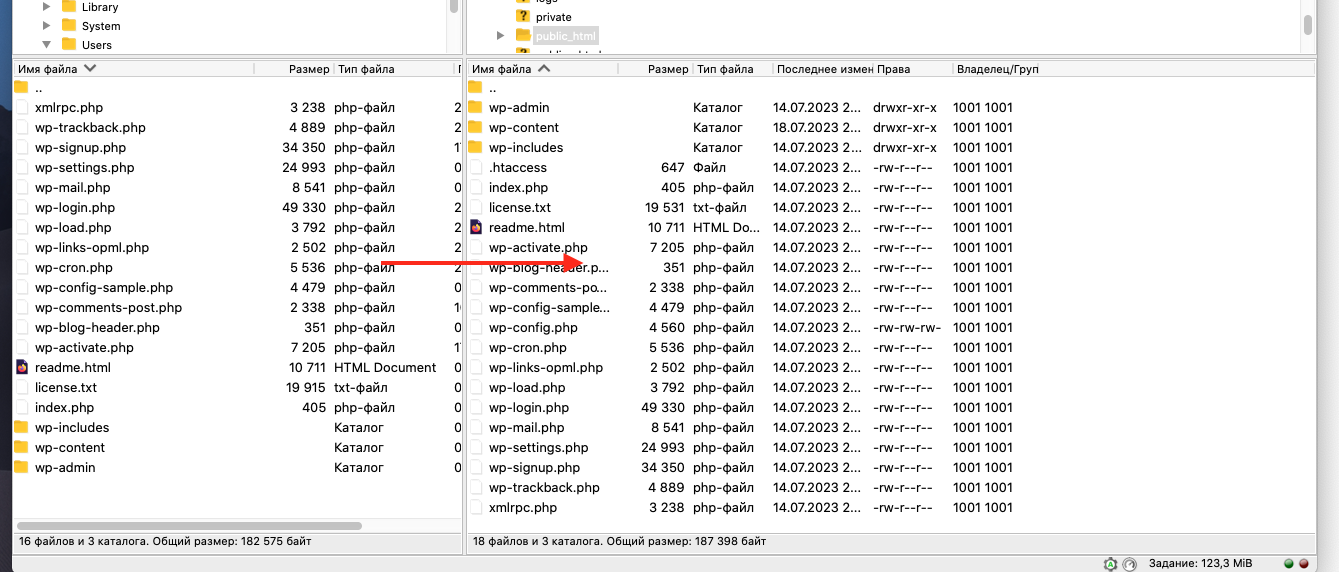1339x572 pixels.
Task: Sort remote pane by Владелец/Группа column
Action: (x=997, y=69)
